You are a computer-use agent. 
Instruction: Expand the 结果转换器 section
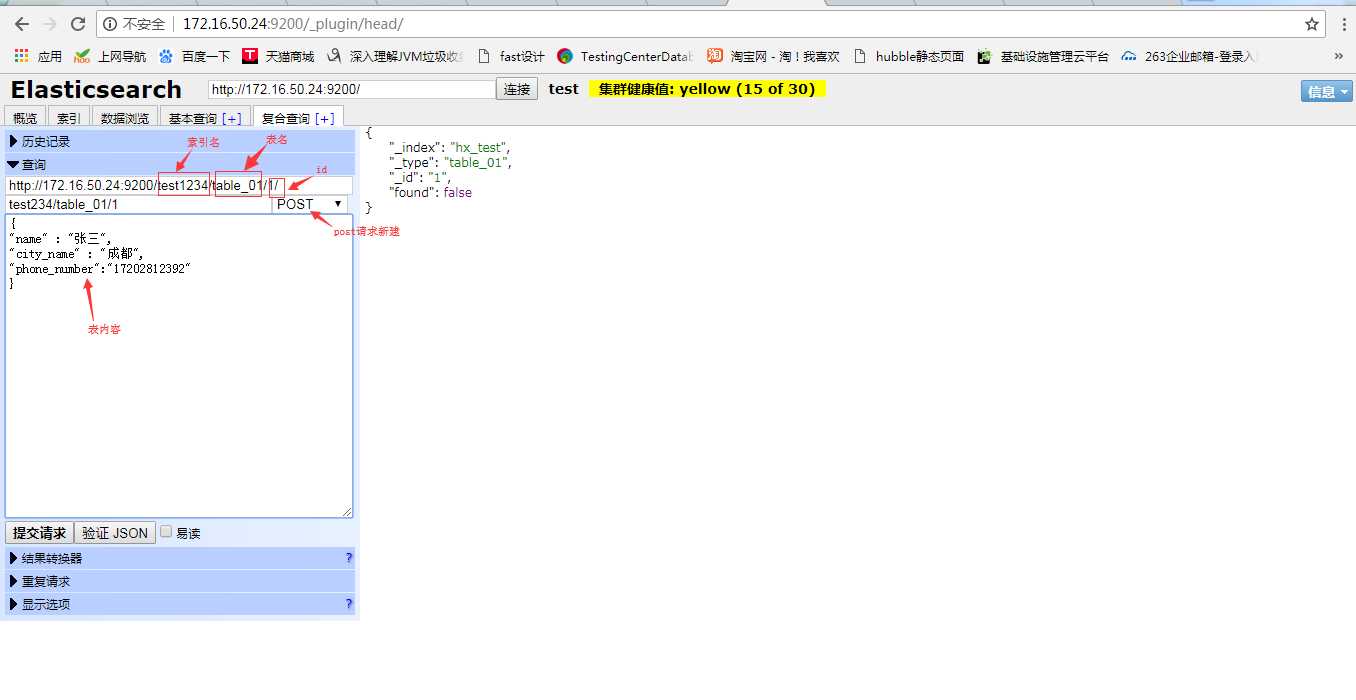(180, 558)
